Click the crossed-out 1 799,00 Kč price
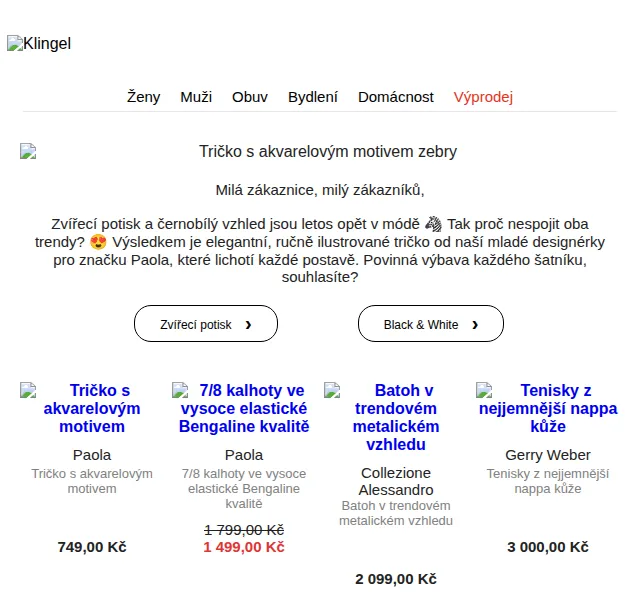The width and height of the screenshot is (640, 600). 244,530
